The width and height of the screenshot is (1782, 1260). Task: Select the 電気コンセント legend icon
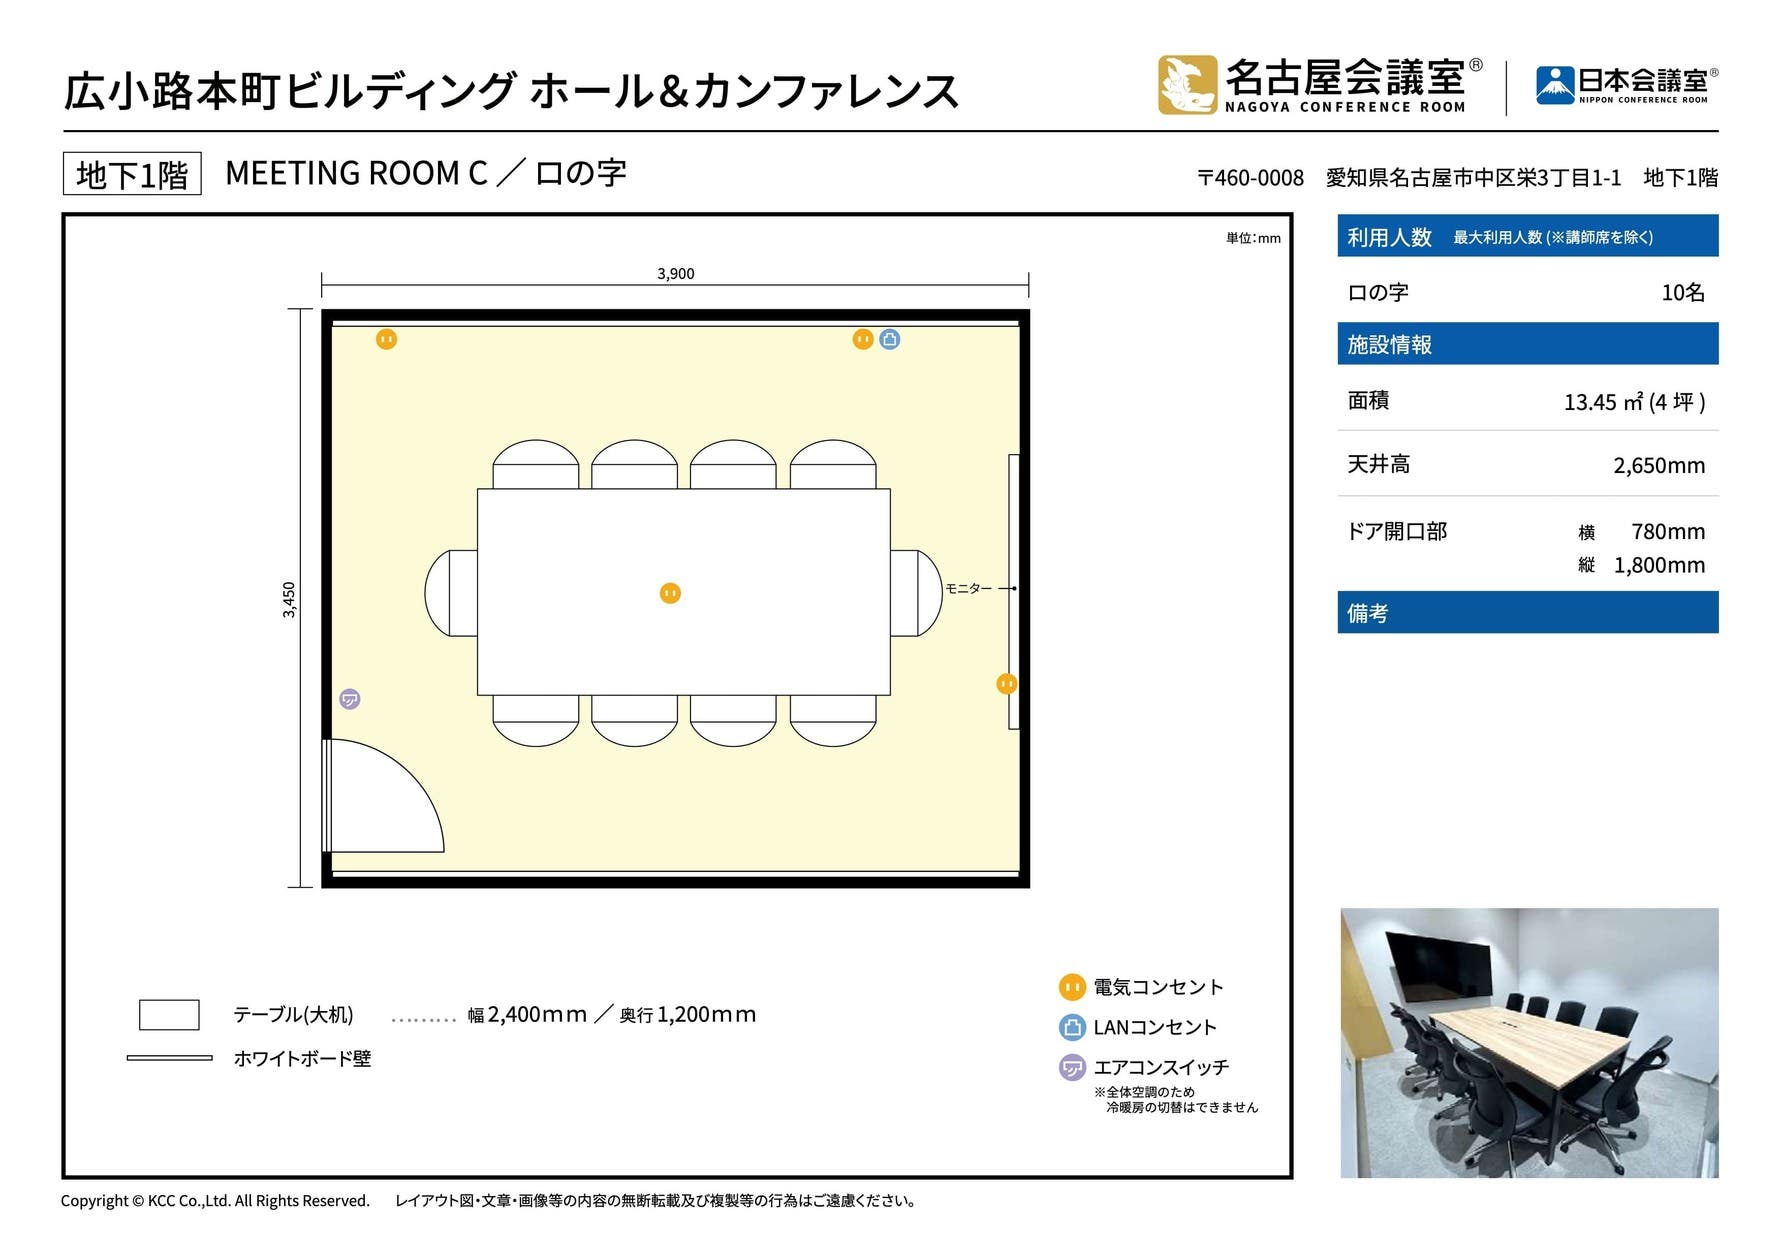pos(1073,988)
